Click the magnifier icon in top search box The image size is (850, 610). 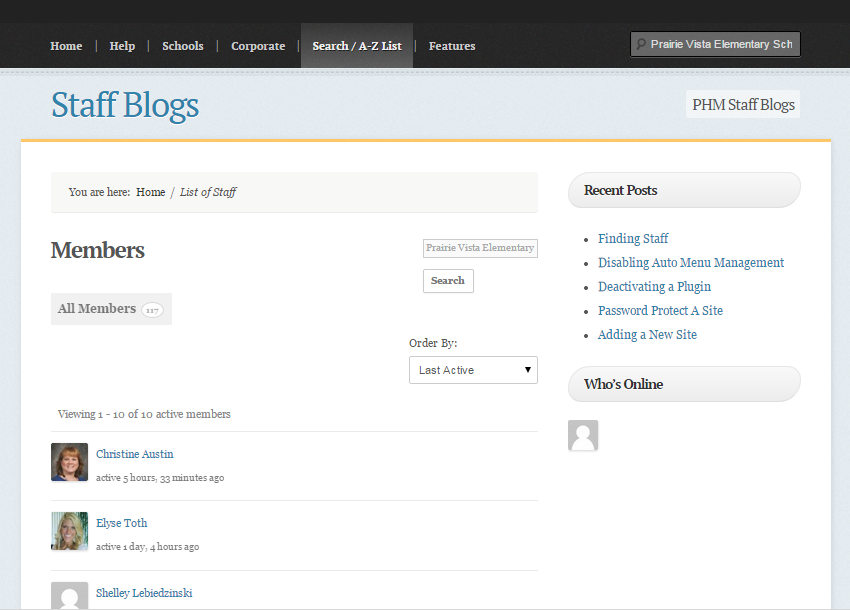pos(641,44)
